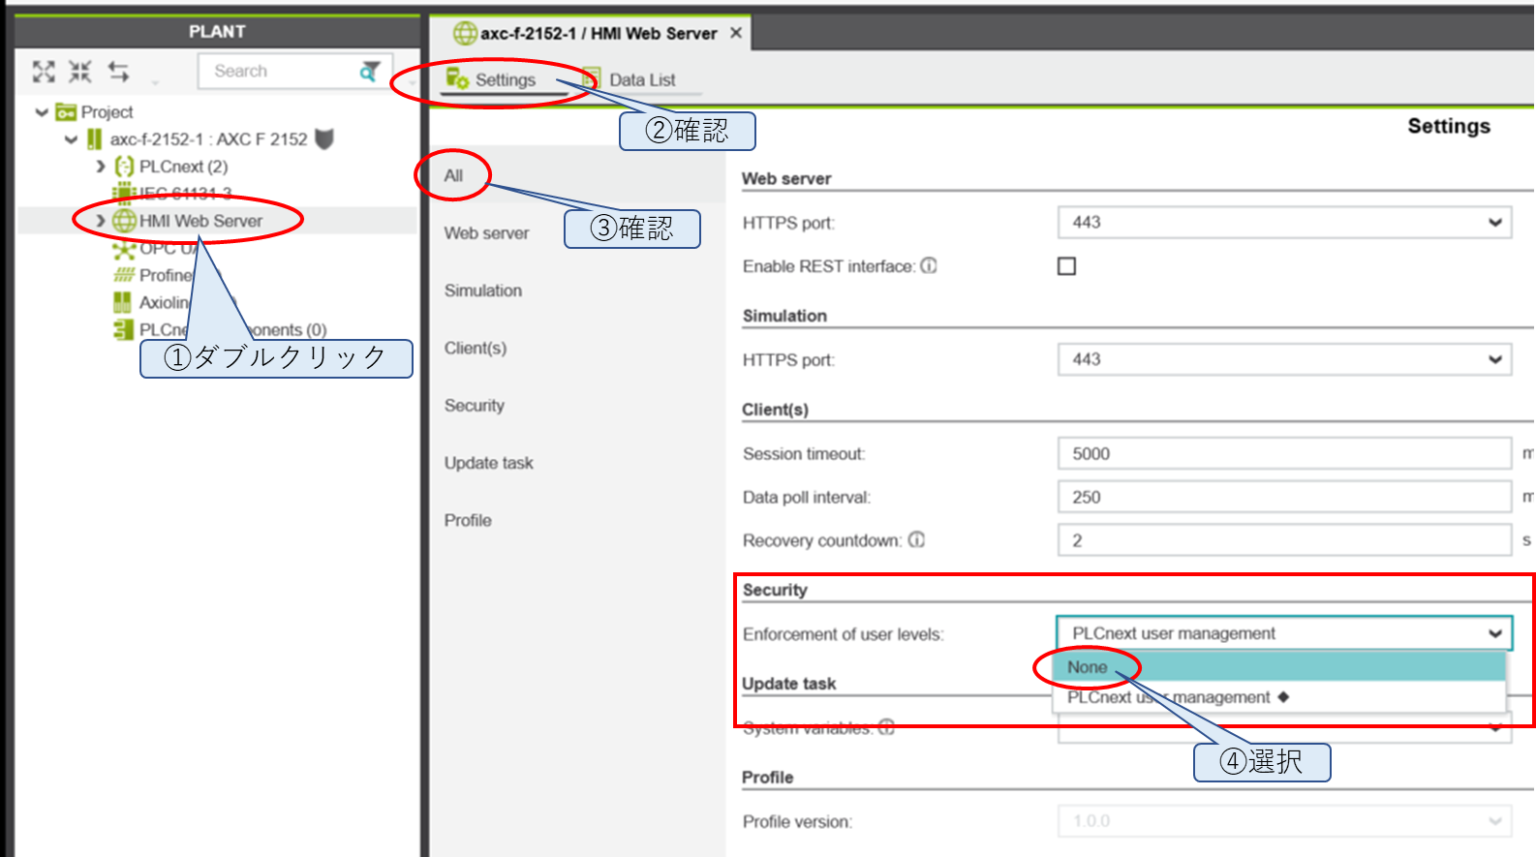The width and height of the screenshot is (1536, 857).
Task: Click the search filter icon
Action: [x=369, y=71]
